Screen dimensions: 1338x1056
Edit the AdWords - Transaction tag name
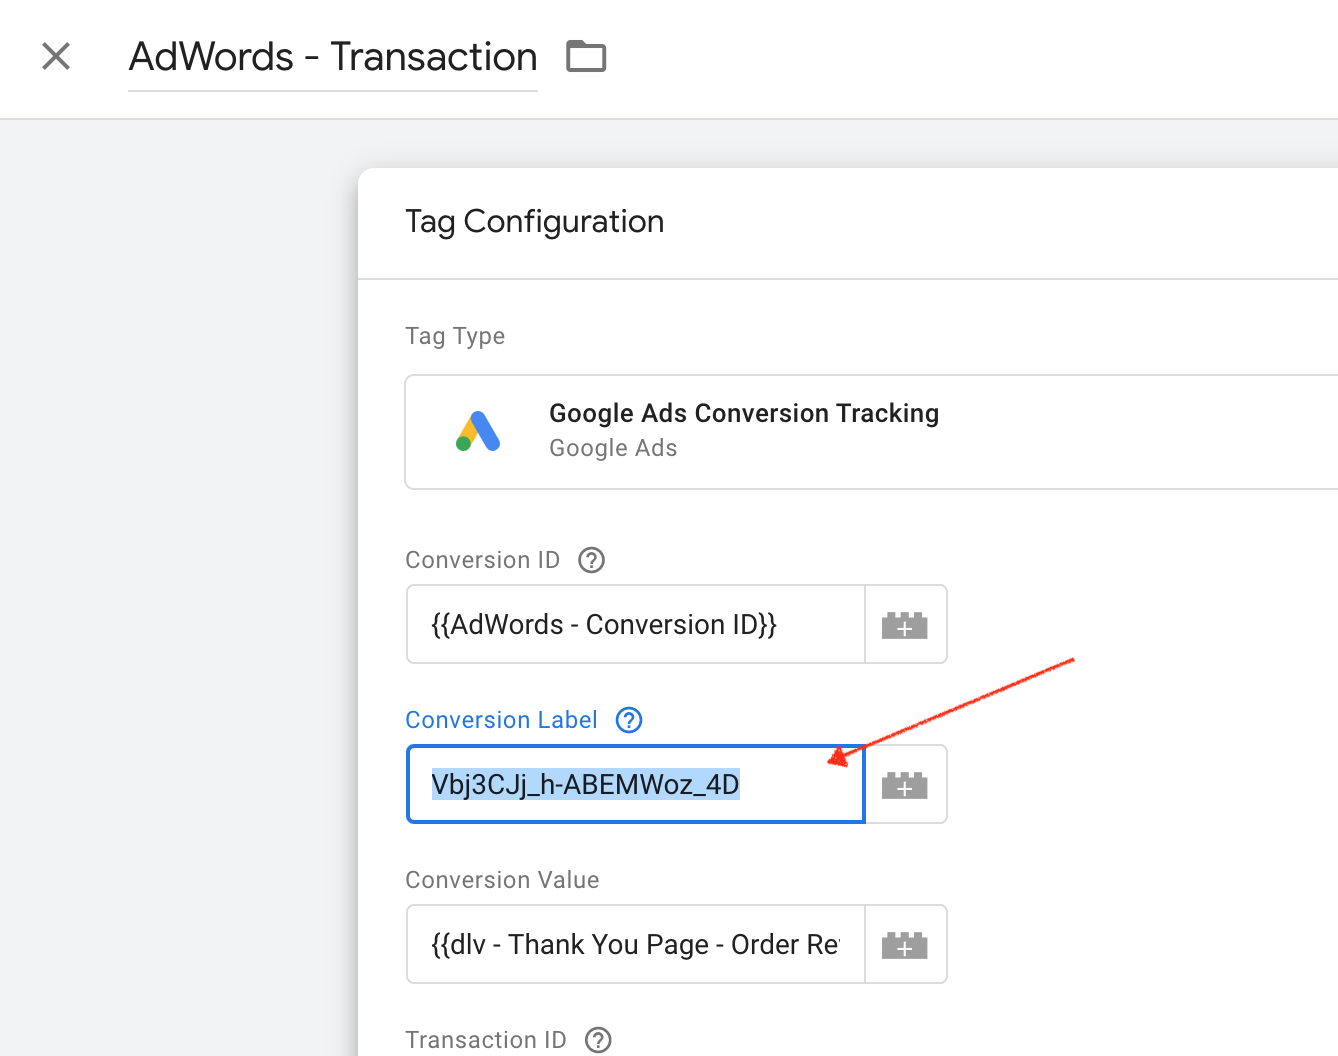point(333,57)
